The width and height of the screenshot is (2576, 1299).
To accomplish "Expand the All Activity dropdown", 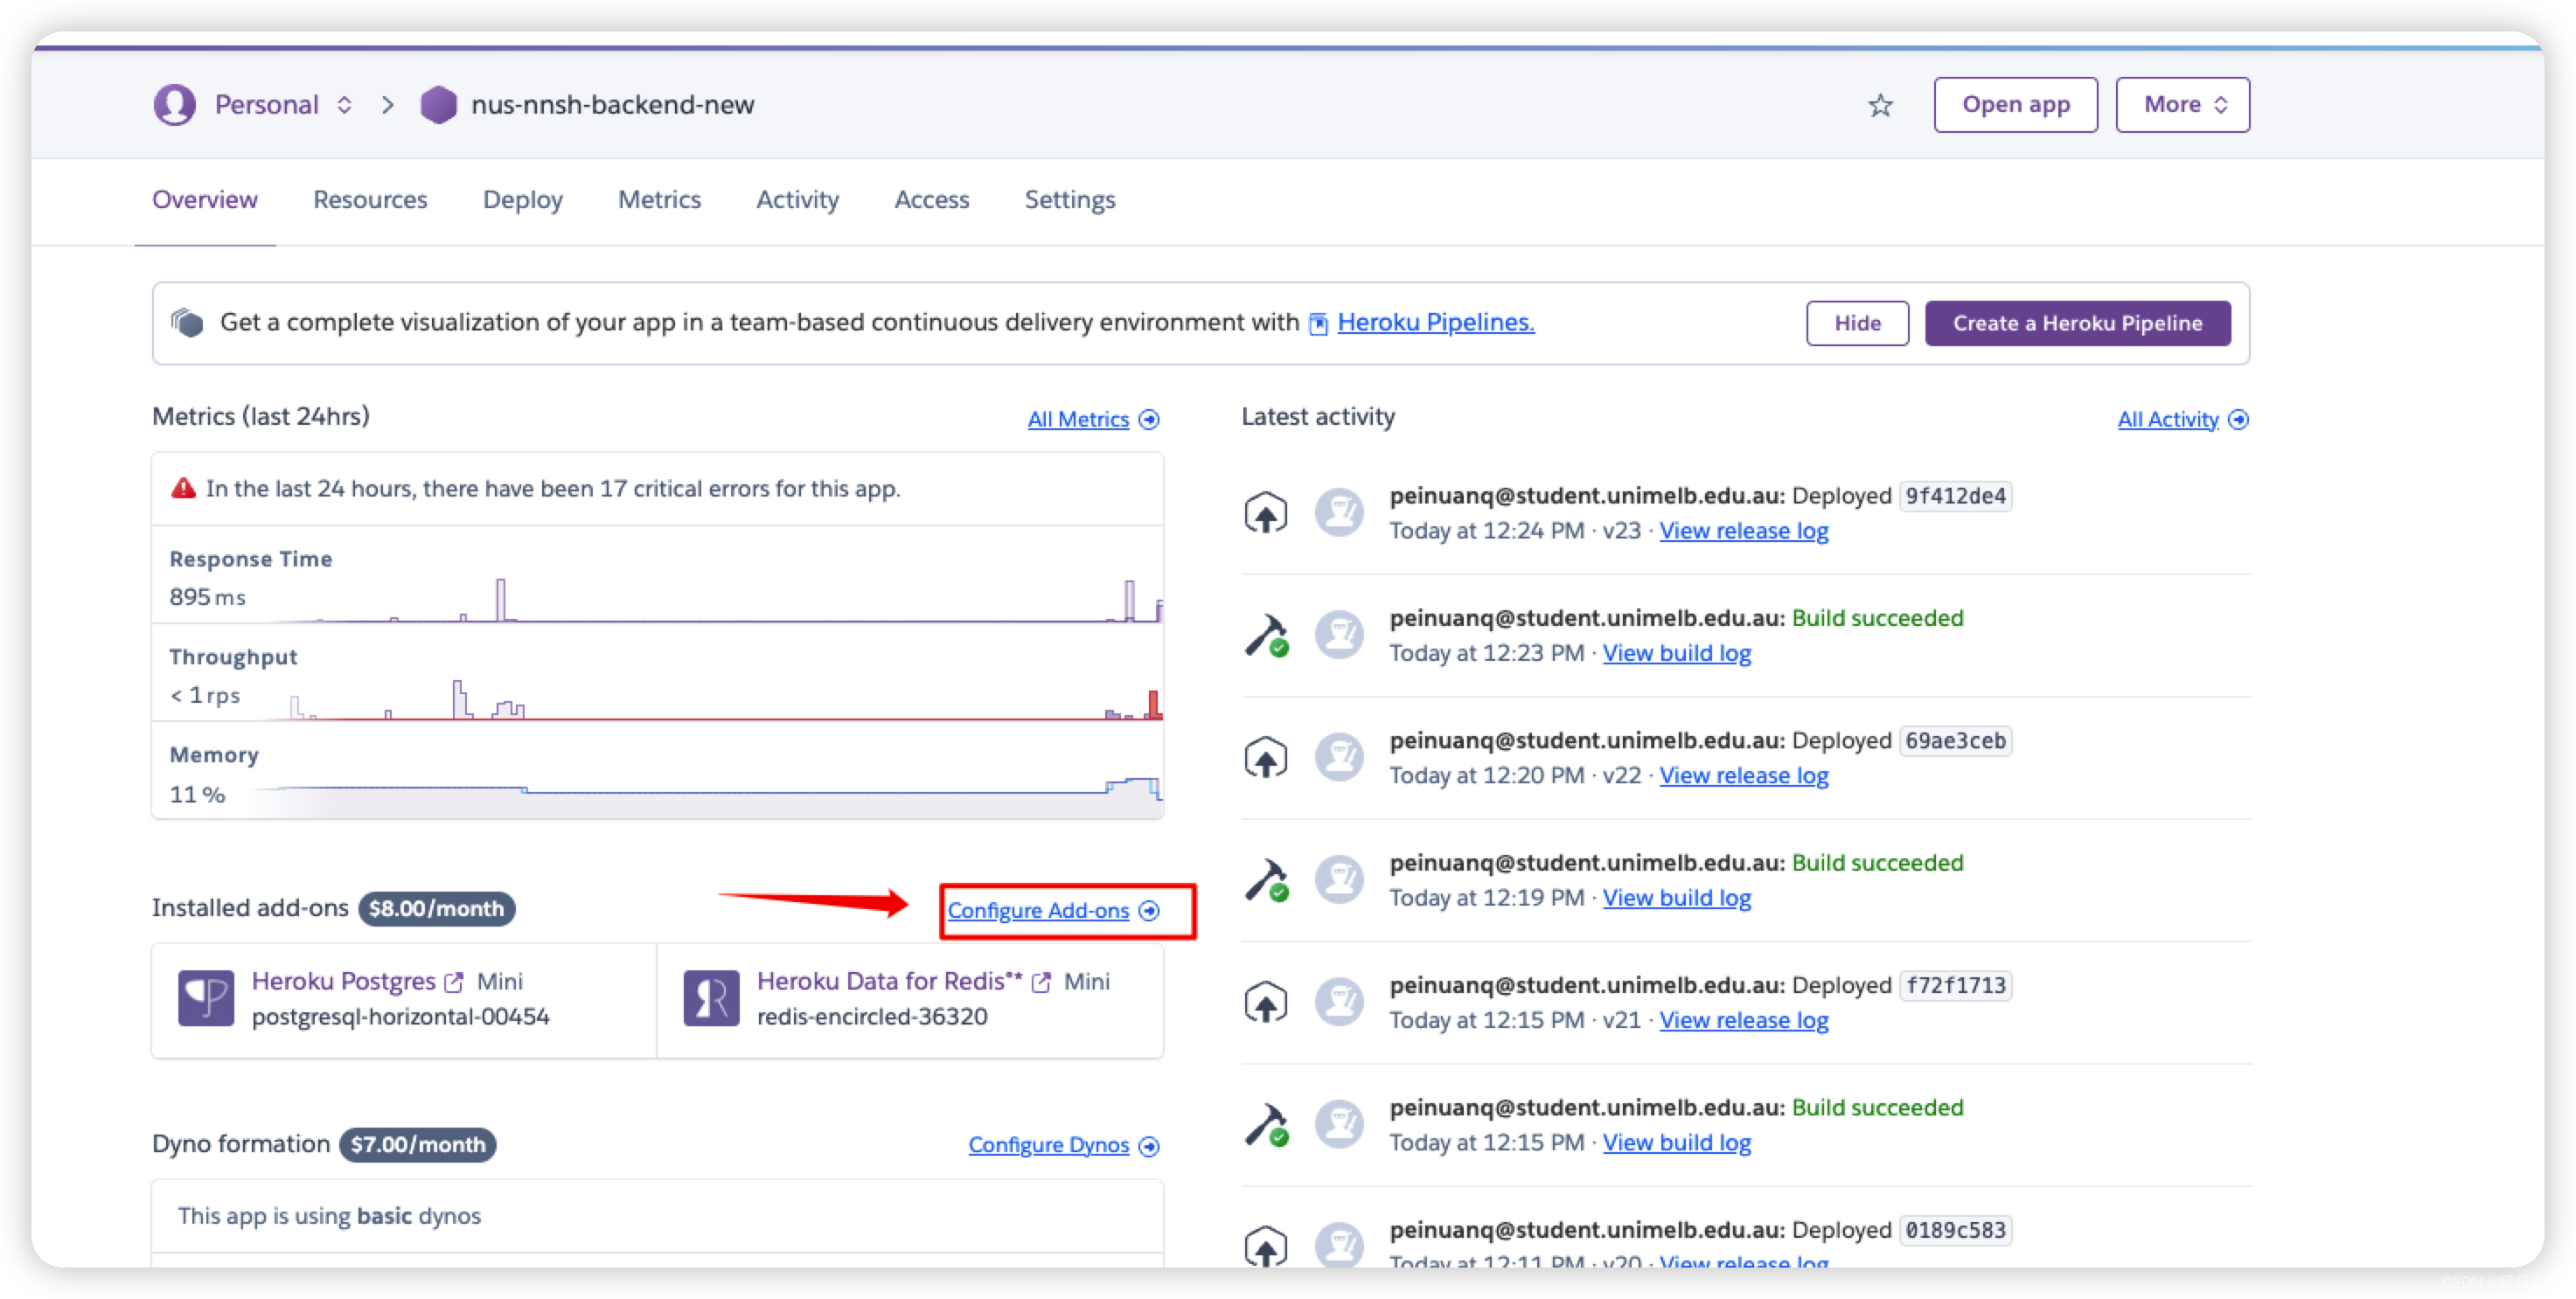I will 2180,420.
